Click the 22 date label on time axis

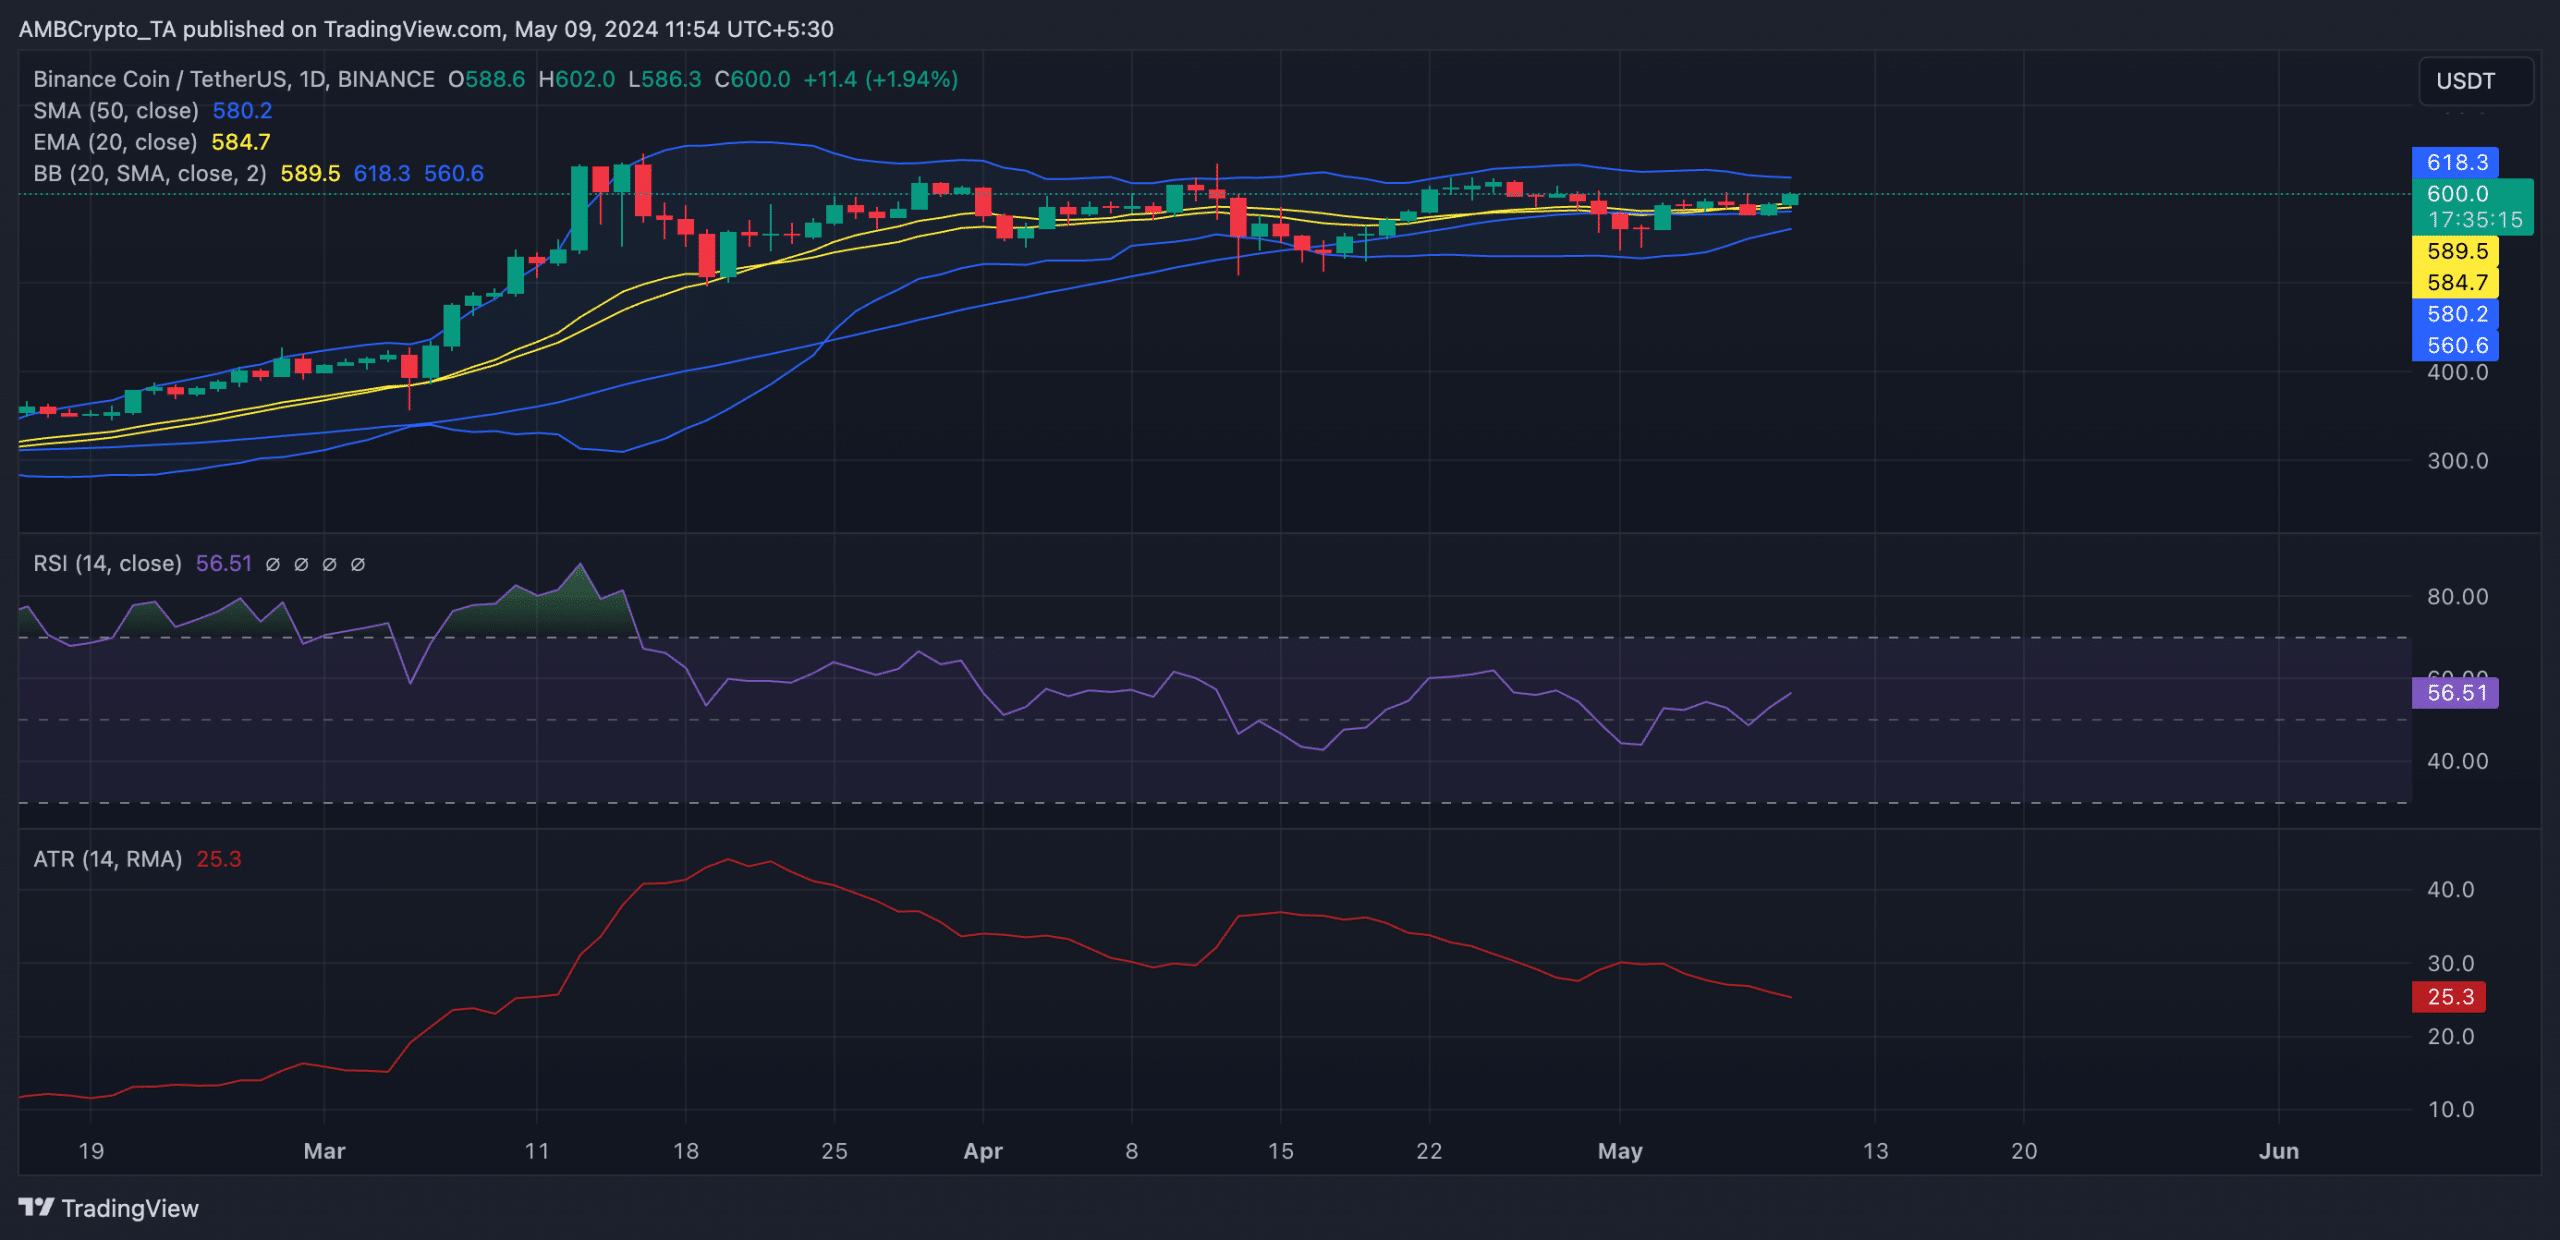pyautogui.click(x=1429, y=1151)
